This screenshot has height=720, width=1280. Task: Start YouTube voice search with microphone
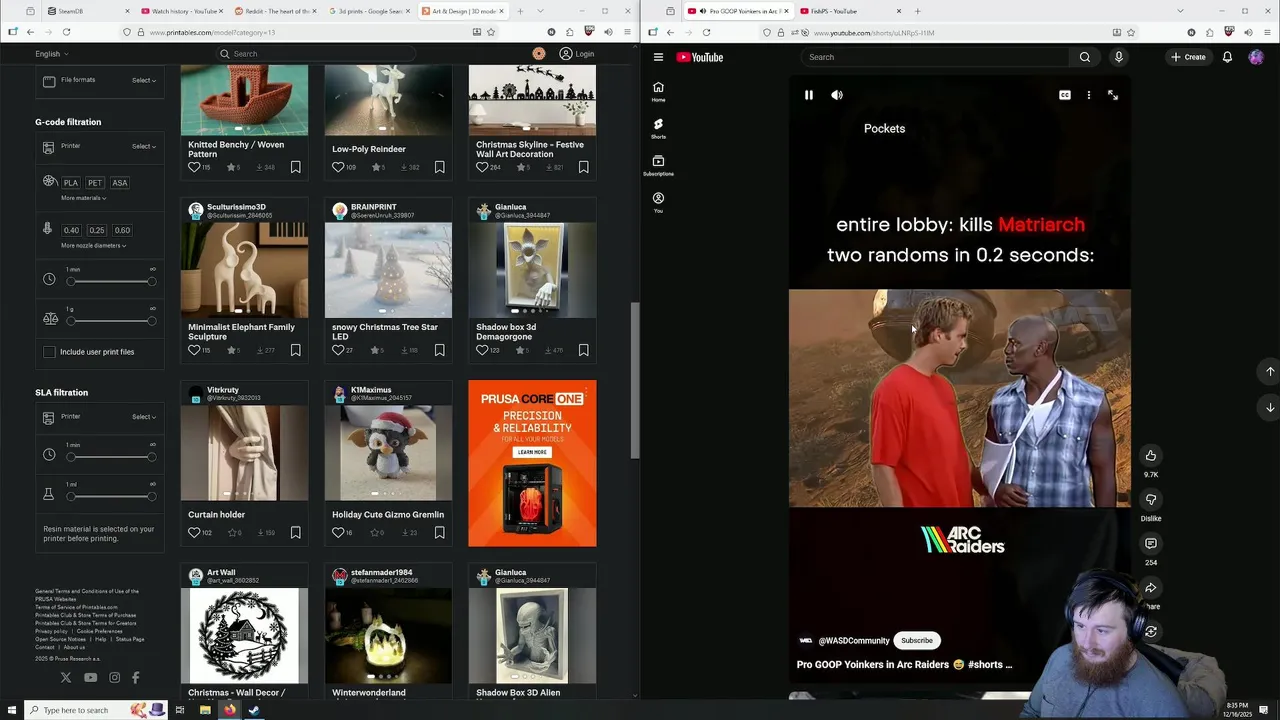1119,57
